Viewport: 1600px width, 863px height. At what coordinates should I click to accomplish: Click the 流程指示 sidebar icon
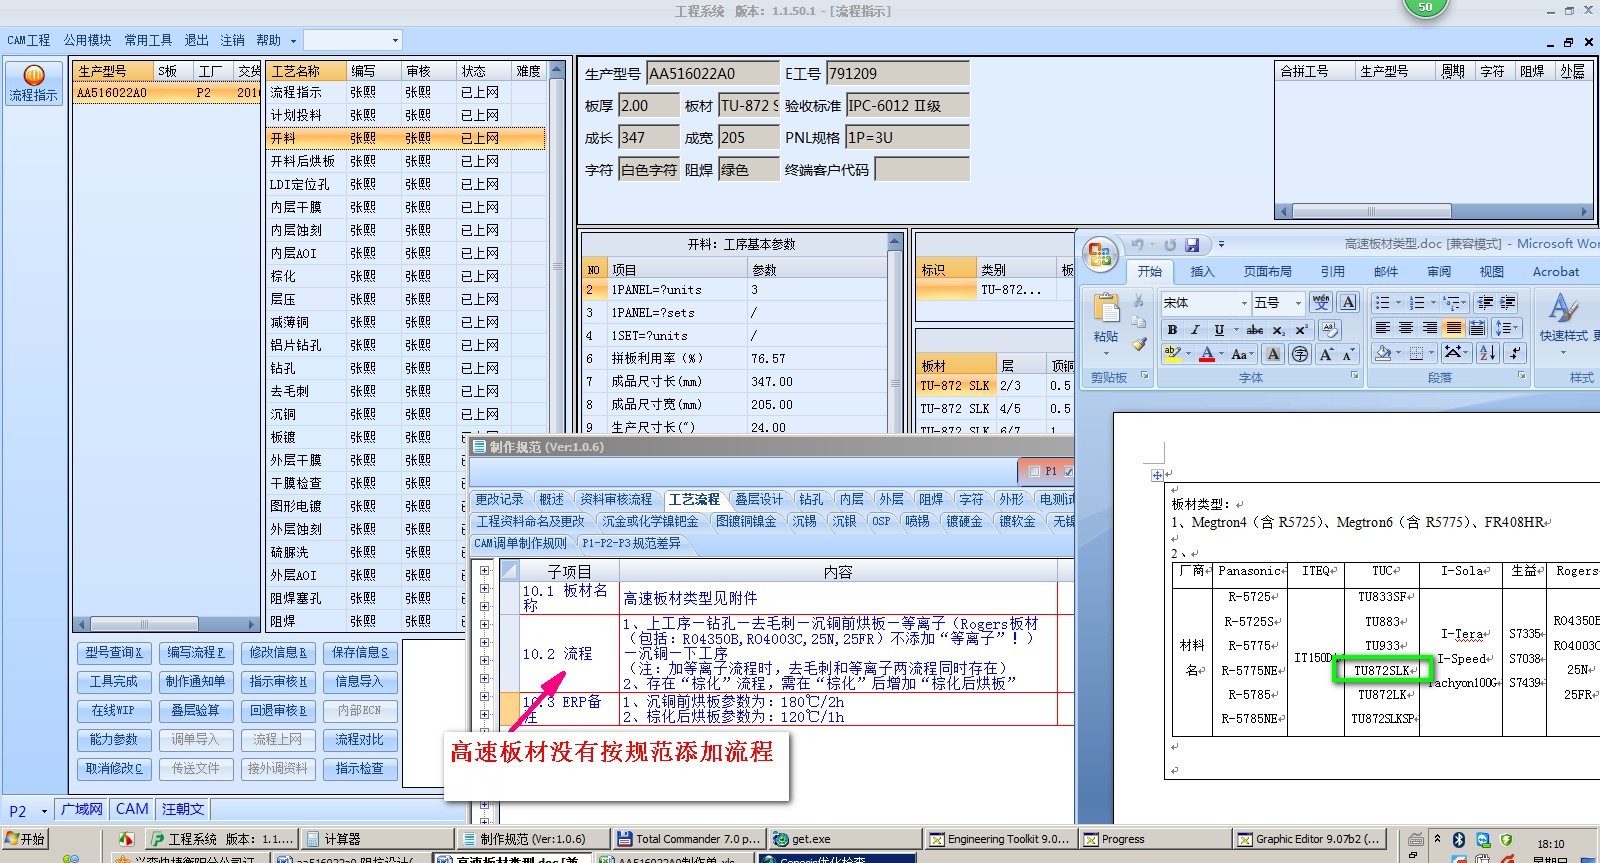34,84
